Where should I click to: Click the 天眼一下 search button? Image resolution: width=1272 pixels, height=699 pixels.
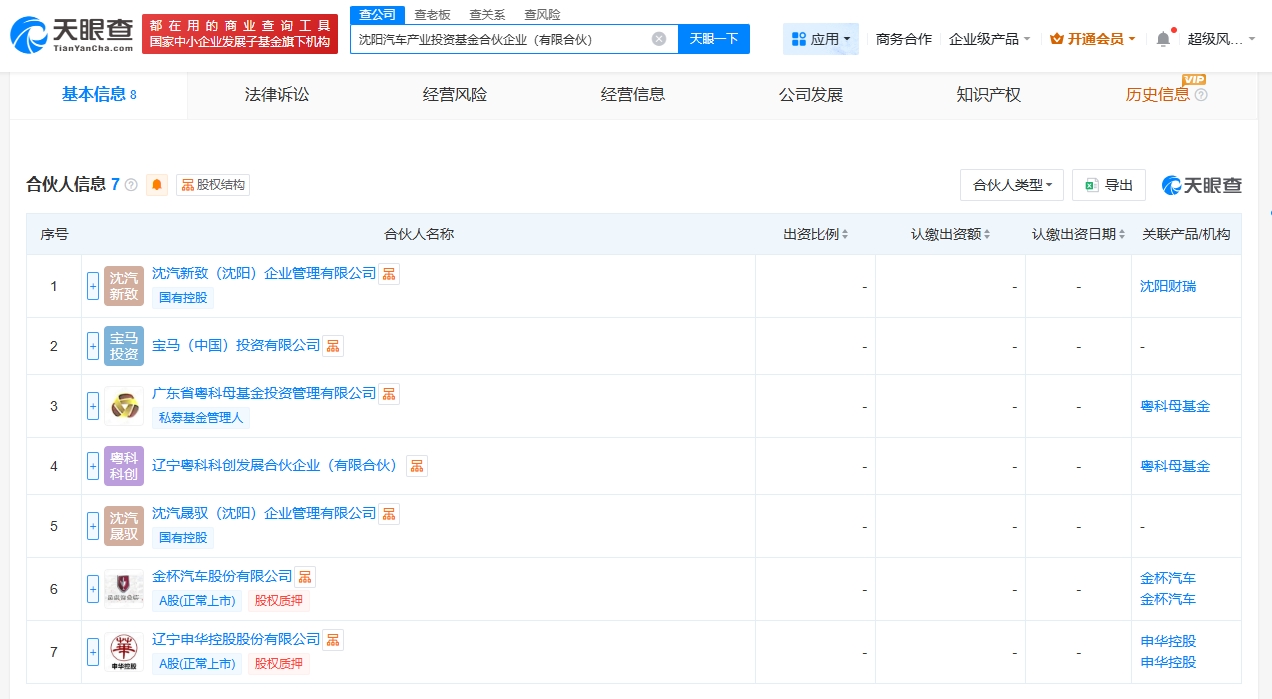point(714,39)
